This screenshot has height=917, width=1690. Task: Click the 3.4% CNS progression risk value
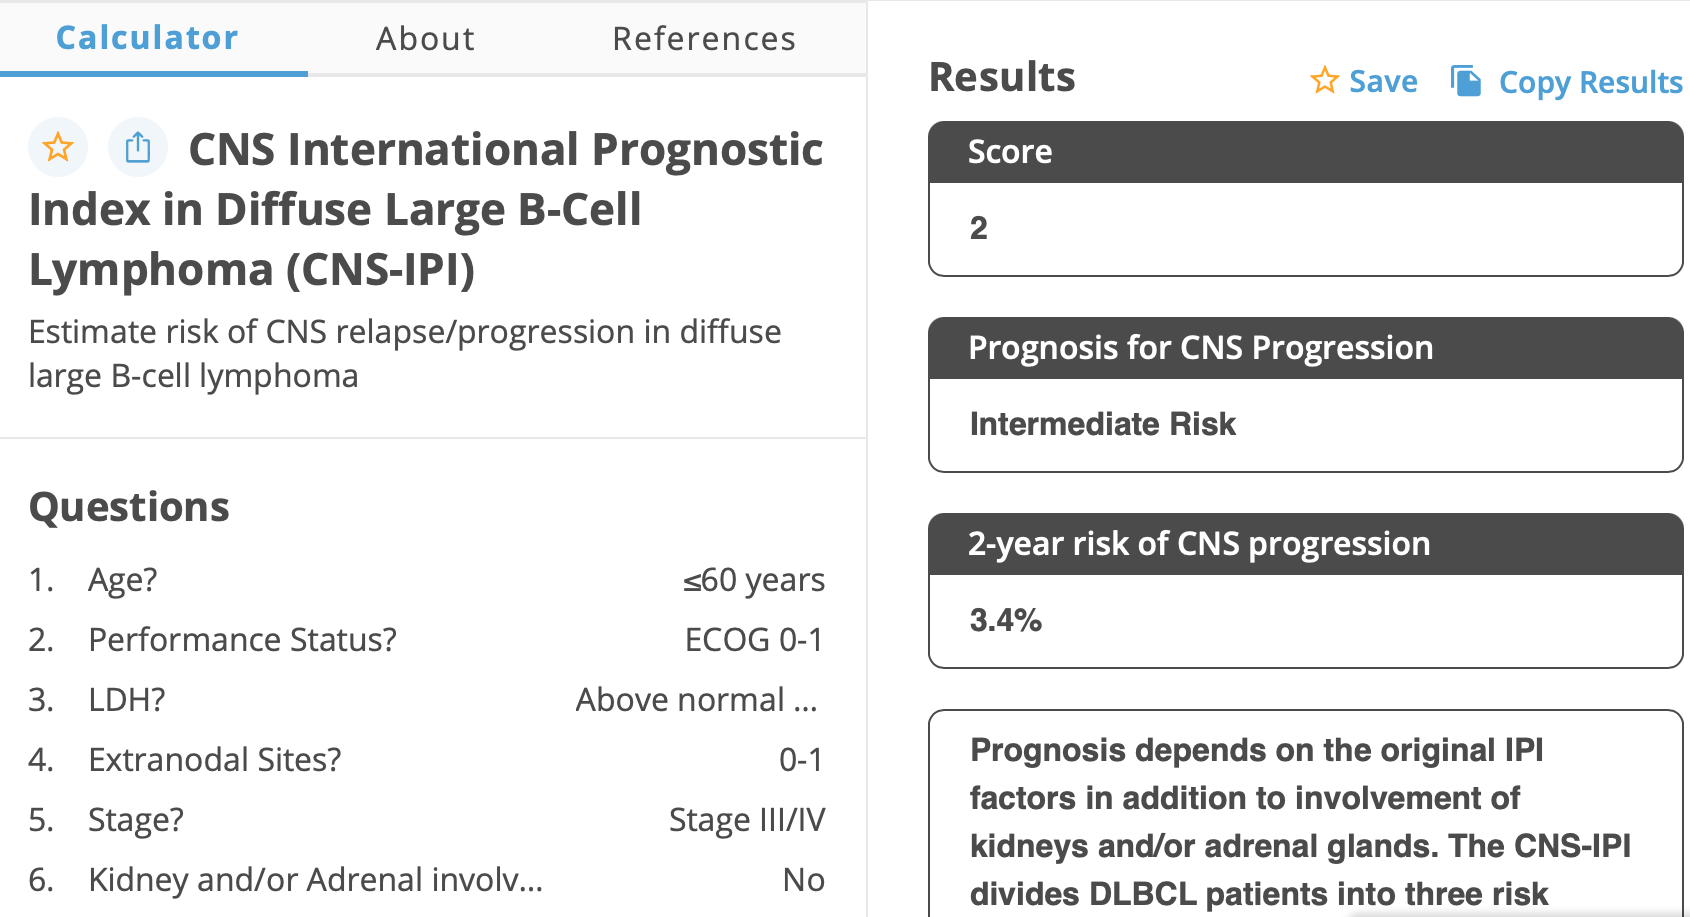pyautogui.click(x=1006, y=620)
